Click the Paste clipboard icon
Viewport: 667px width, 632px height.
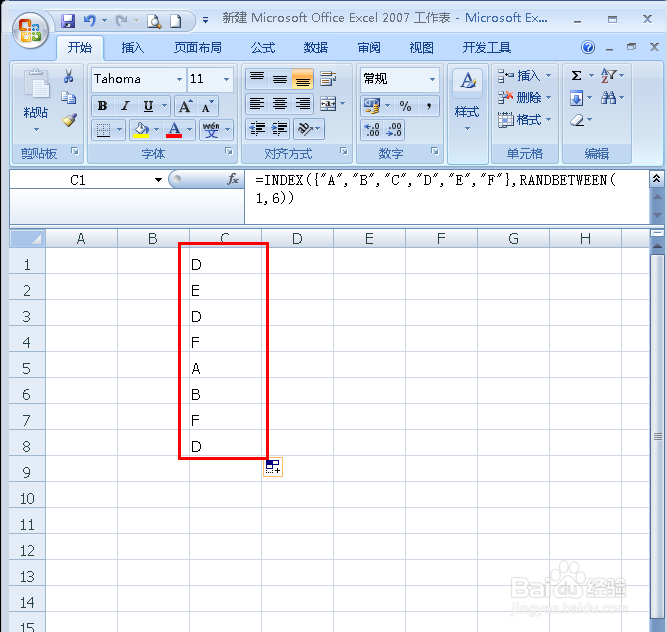click(x=36, y=84)
